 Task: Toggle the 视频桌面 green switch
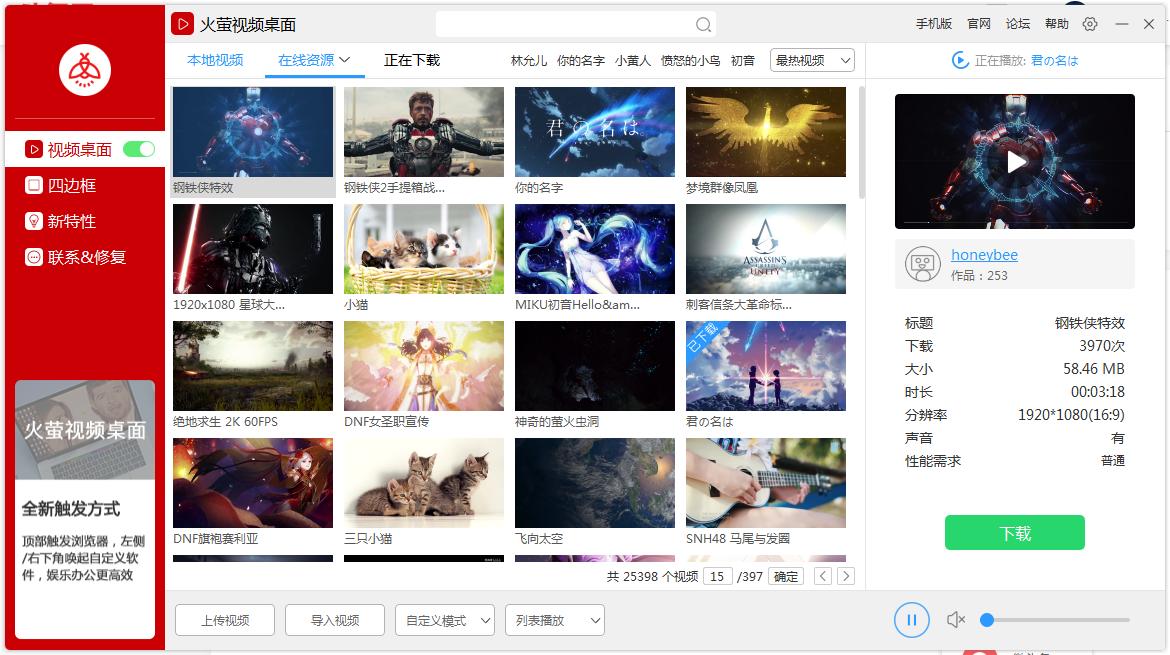[138, 148]
